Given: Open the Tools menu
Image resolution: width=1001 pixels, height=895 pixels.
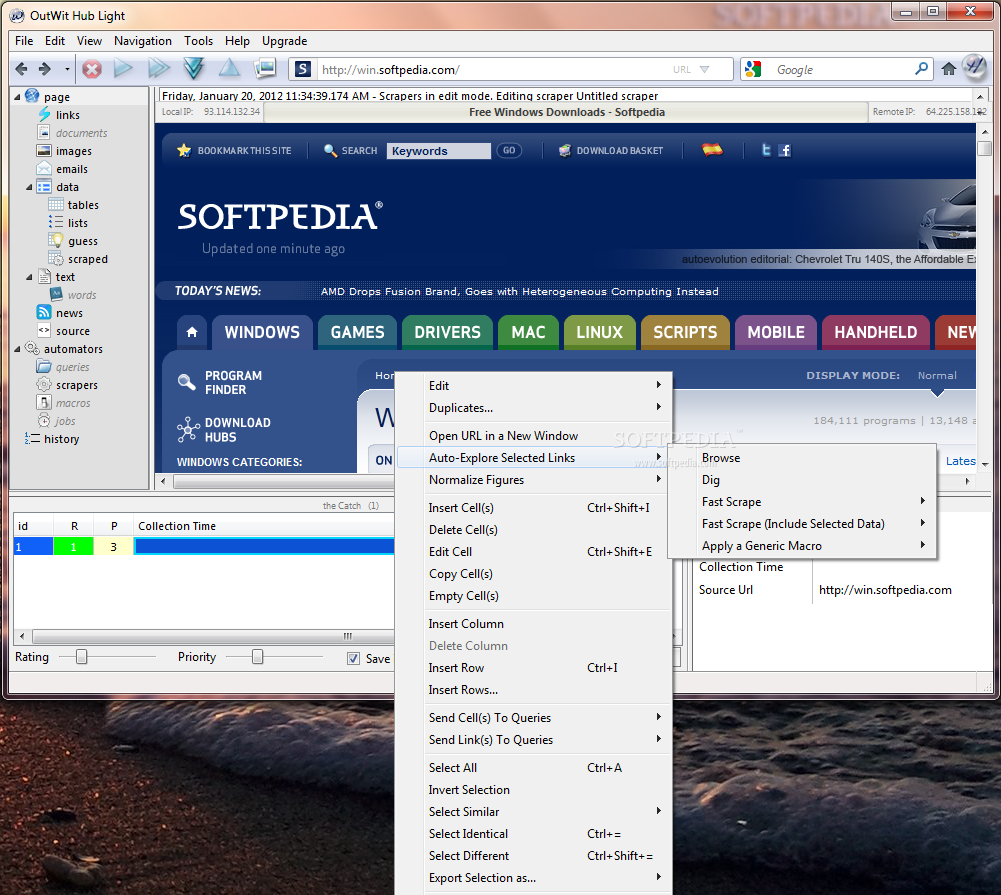Looking at the screenshot, I should [198, 41].
